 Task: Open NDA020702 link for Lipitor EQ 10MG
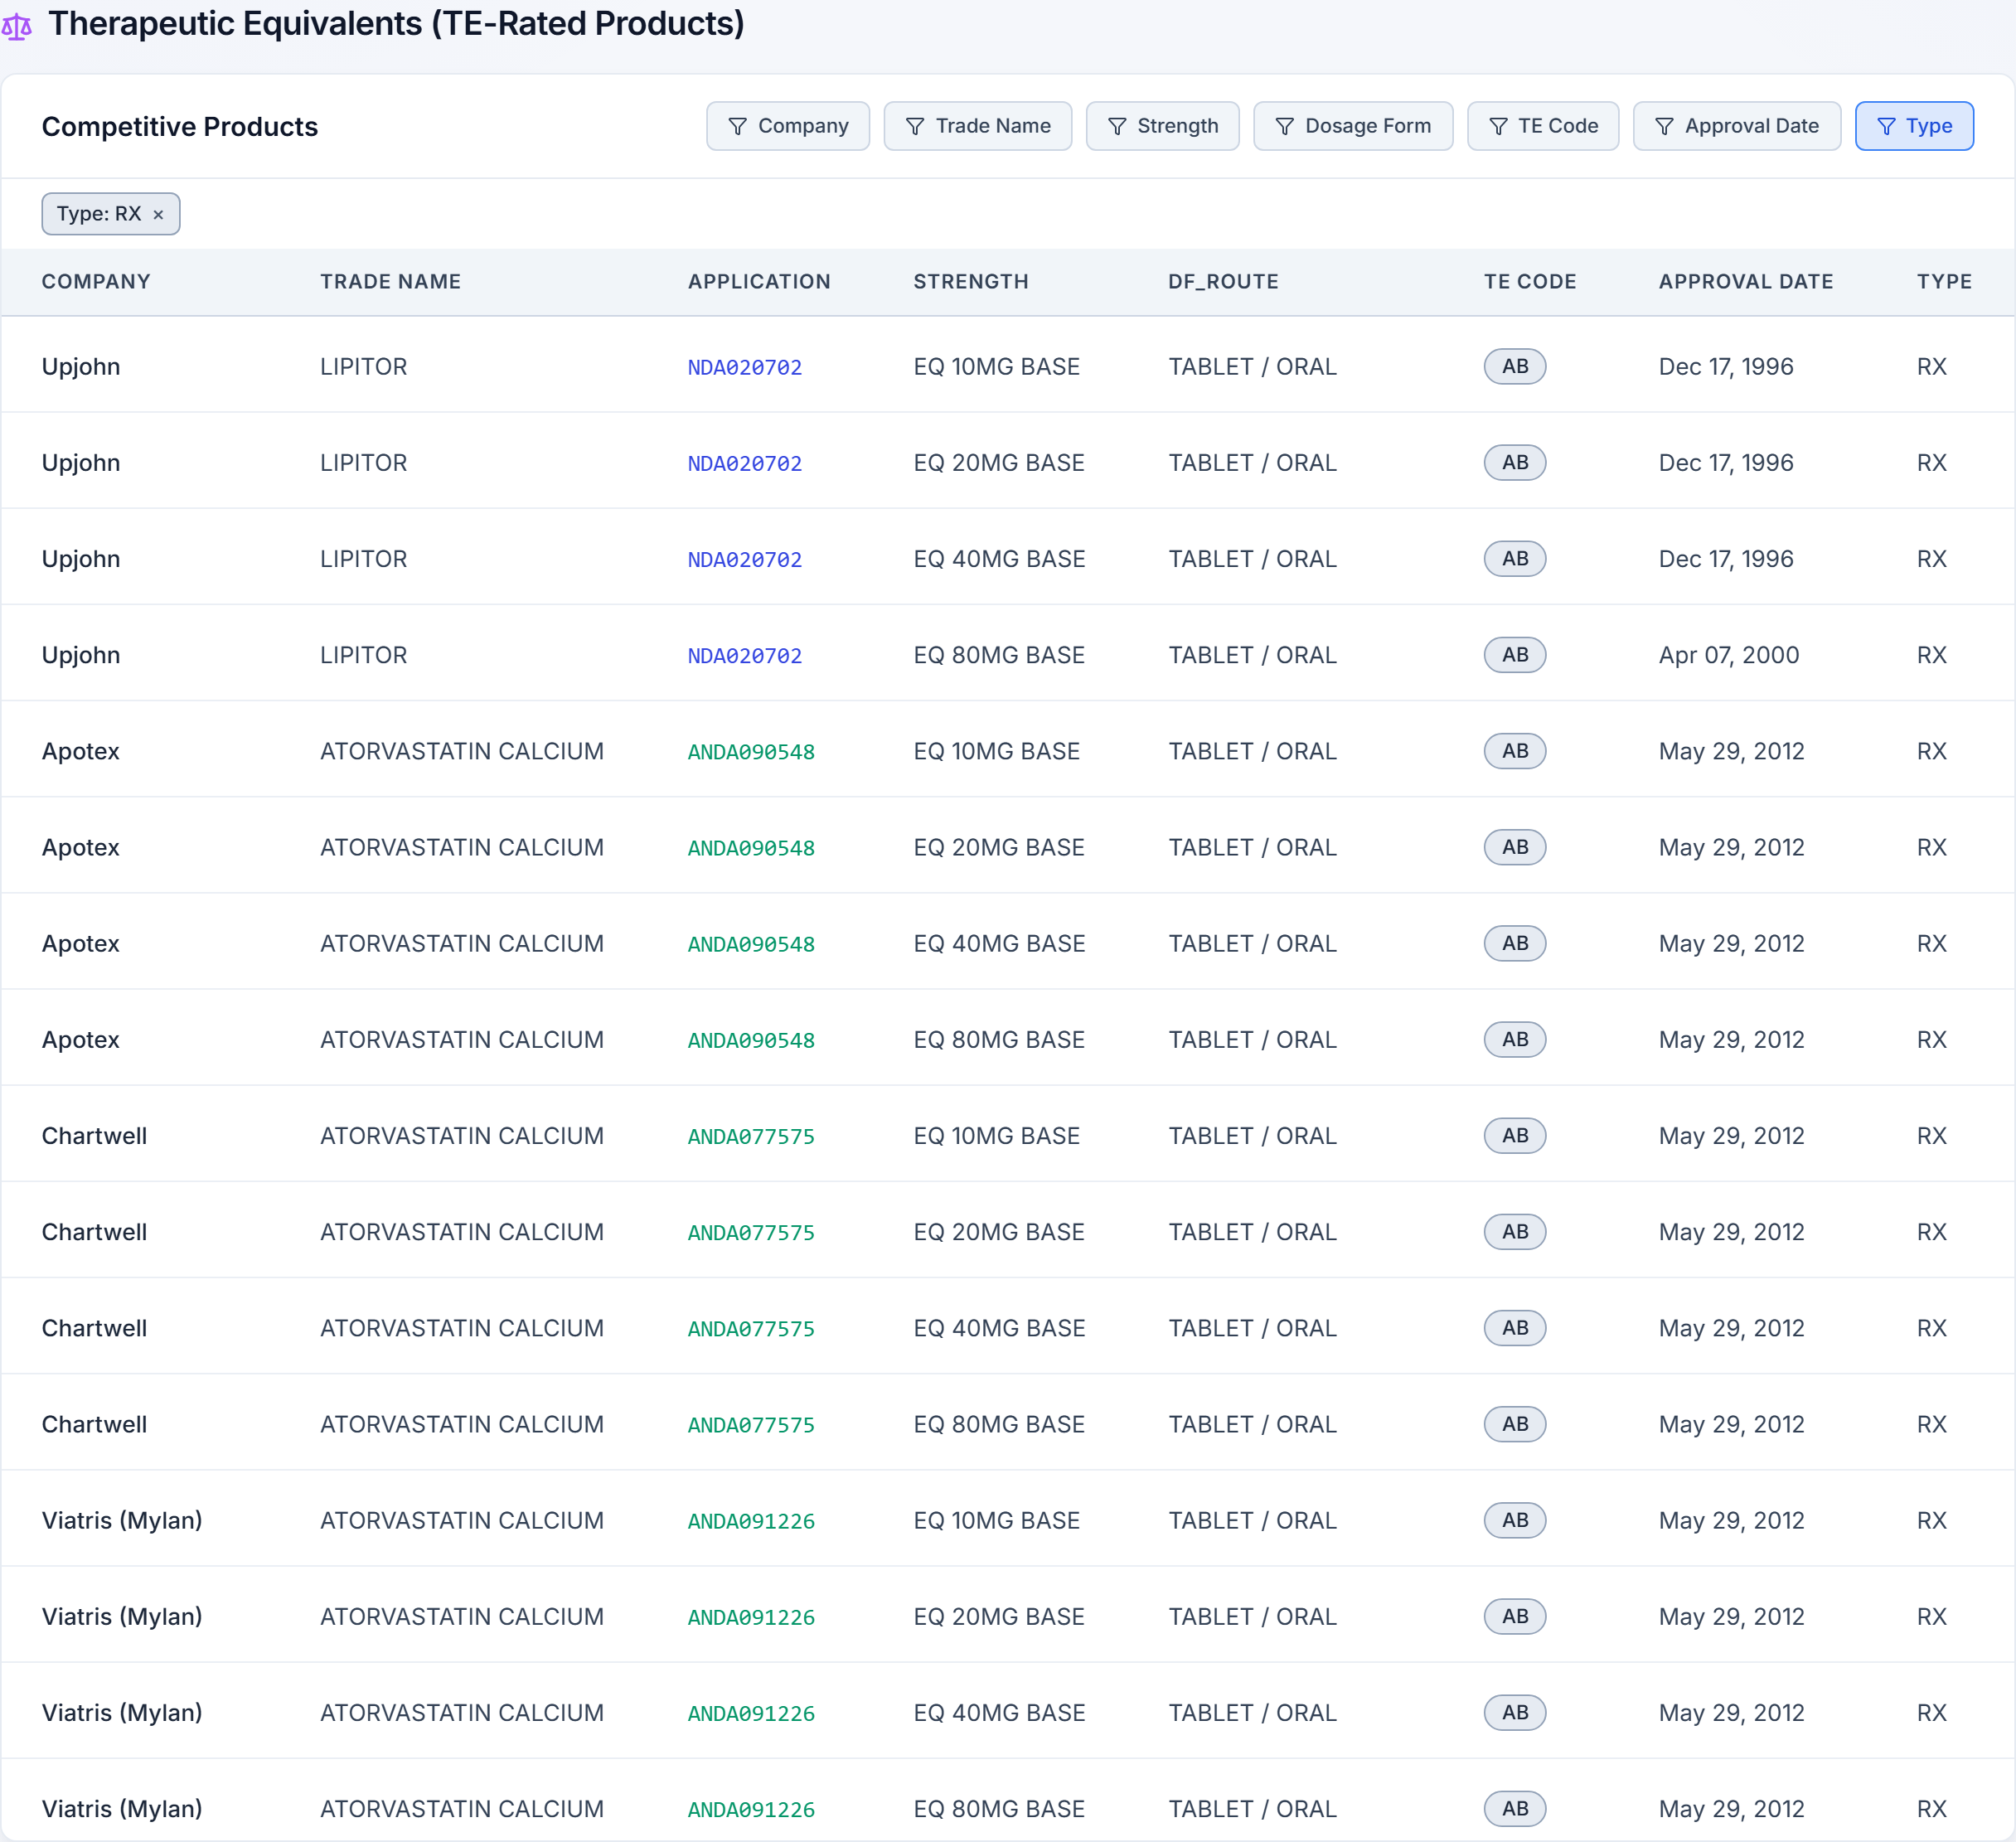coord(745,368)
